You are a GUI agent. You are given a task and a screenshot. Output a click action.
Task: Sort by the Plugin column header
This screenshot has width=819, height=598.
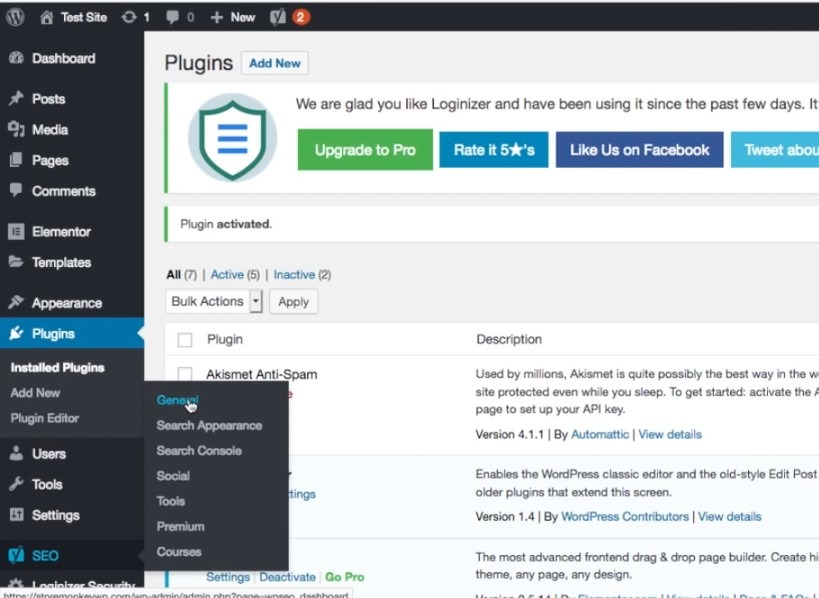tap(225, 339)
